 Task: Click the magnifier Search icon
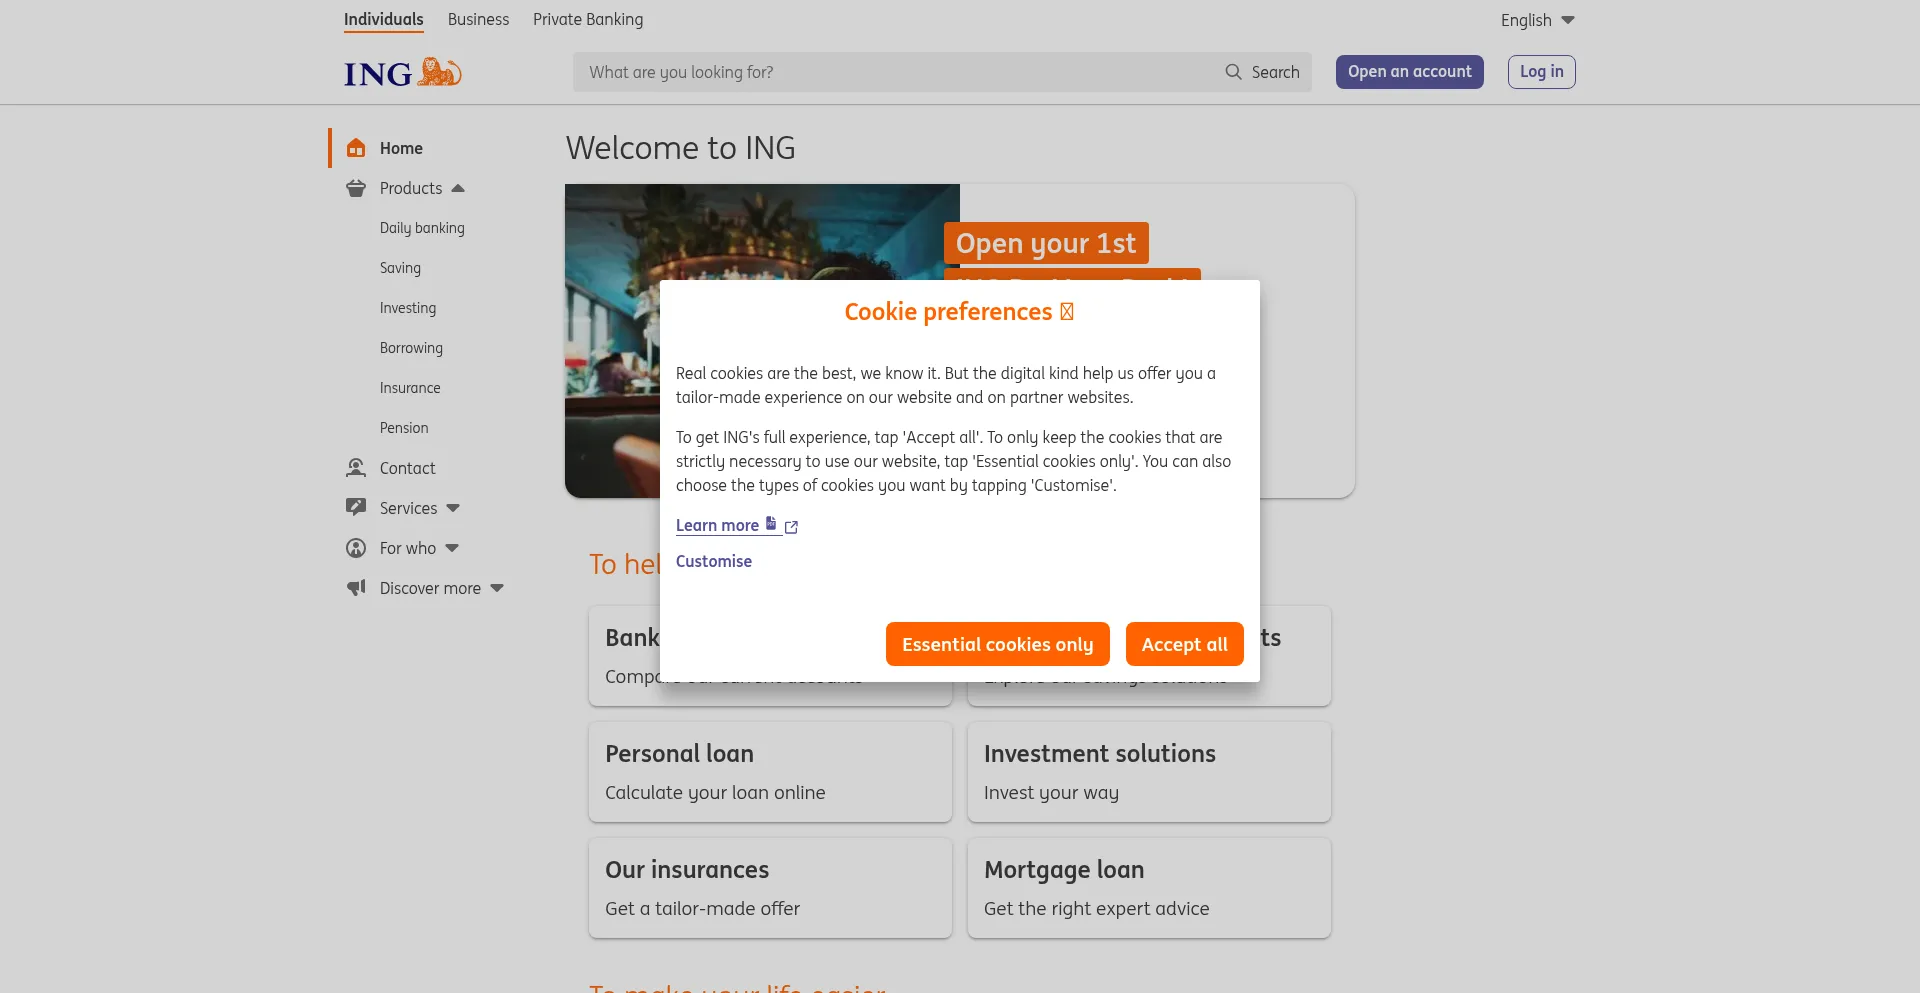click(1233, 72)
